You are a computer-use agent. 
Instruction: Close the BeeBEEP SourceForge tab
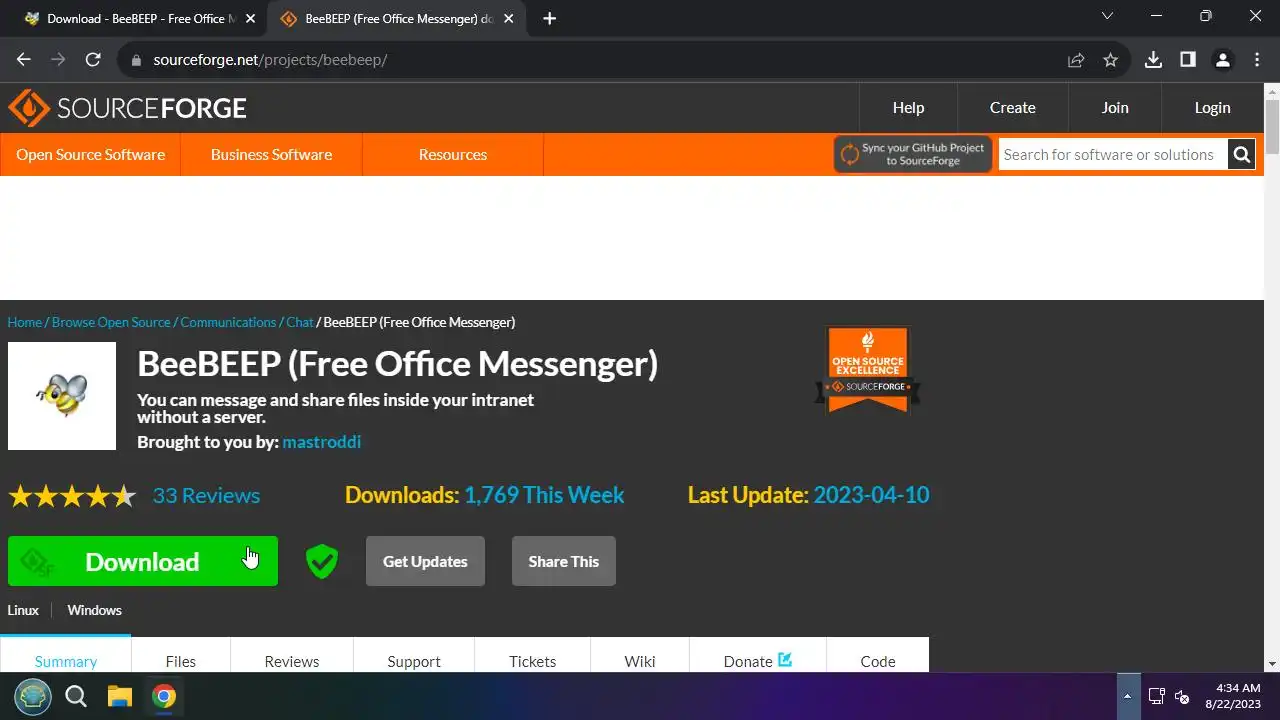510,18
